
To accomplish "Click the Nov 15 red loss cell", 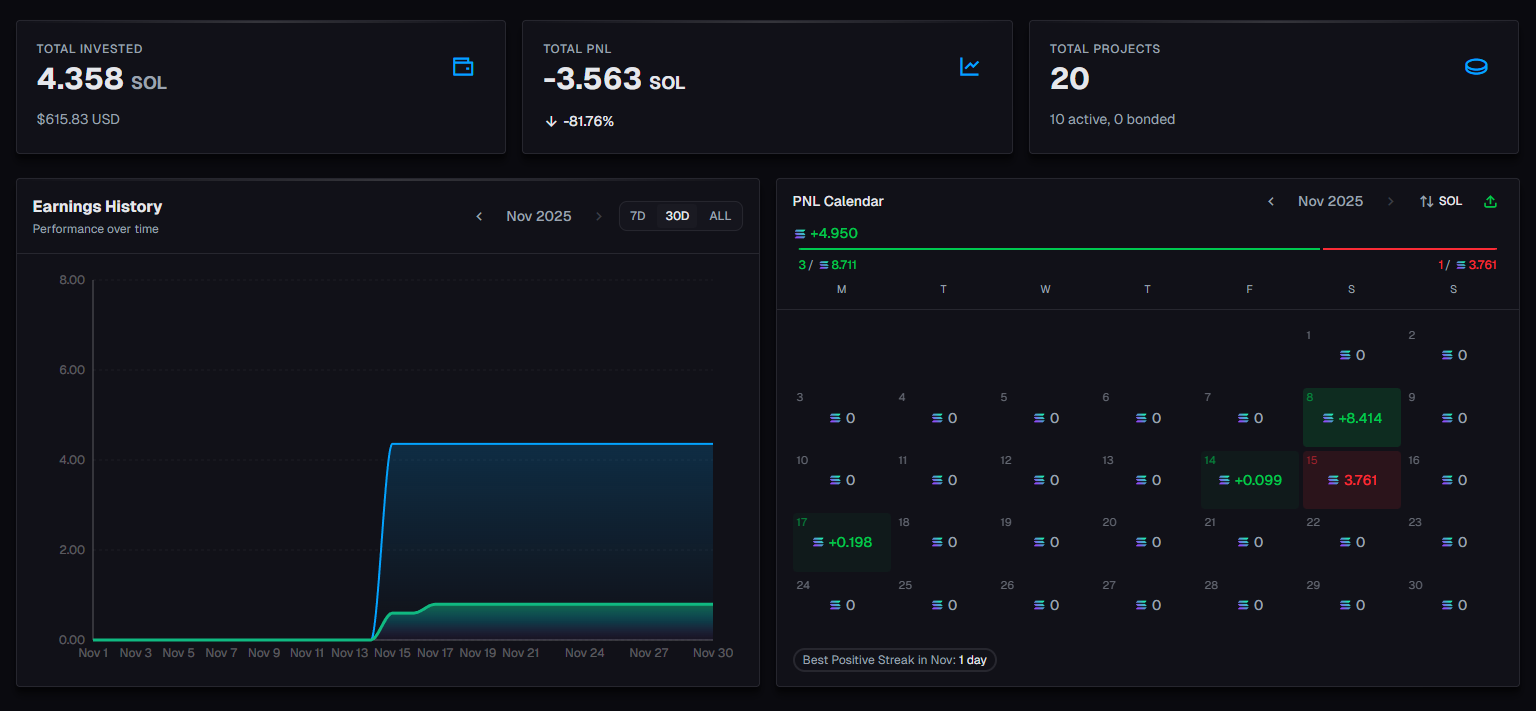I will point(1351,479).
